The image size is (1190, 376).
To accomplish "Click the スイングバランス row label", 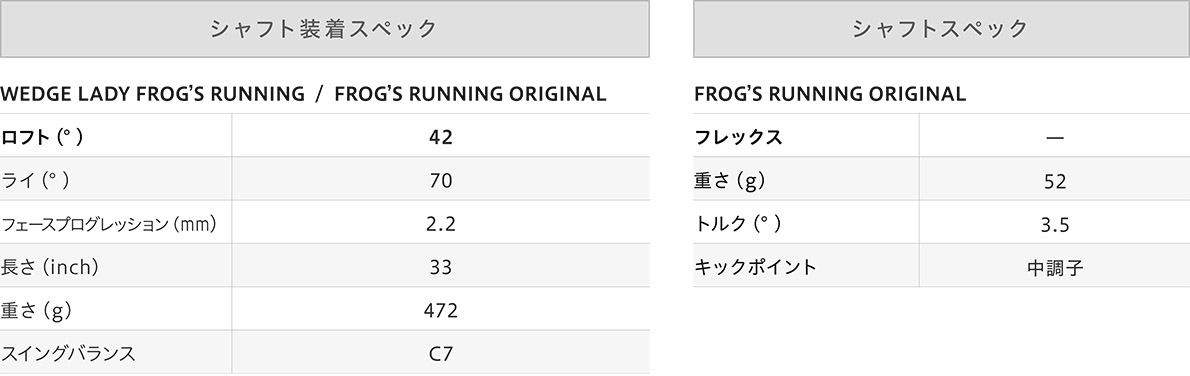I will point(68,354).
